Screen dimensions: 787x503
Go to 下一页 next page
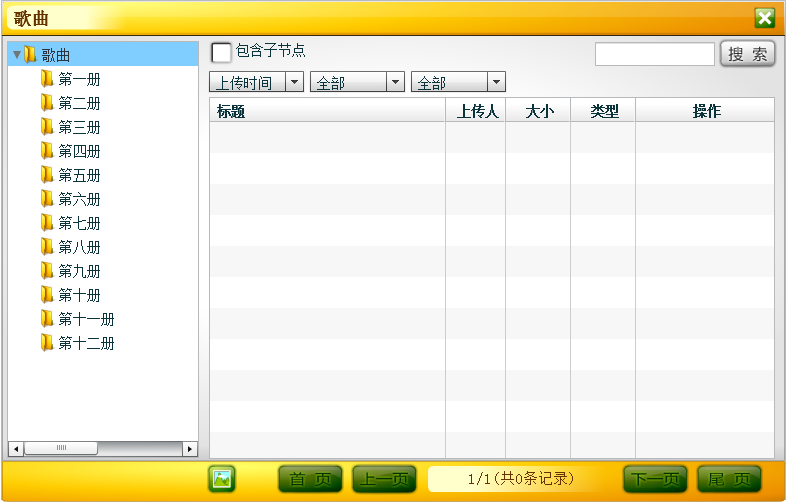(x=655, y=480)
